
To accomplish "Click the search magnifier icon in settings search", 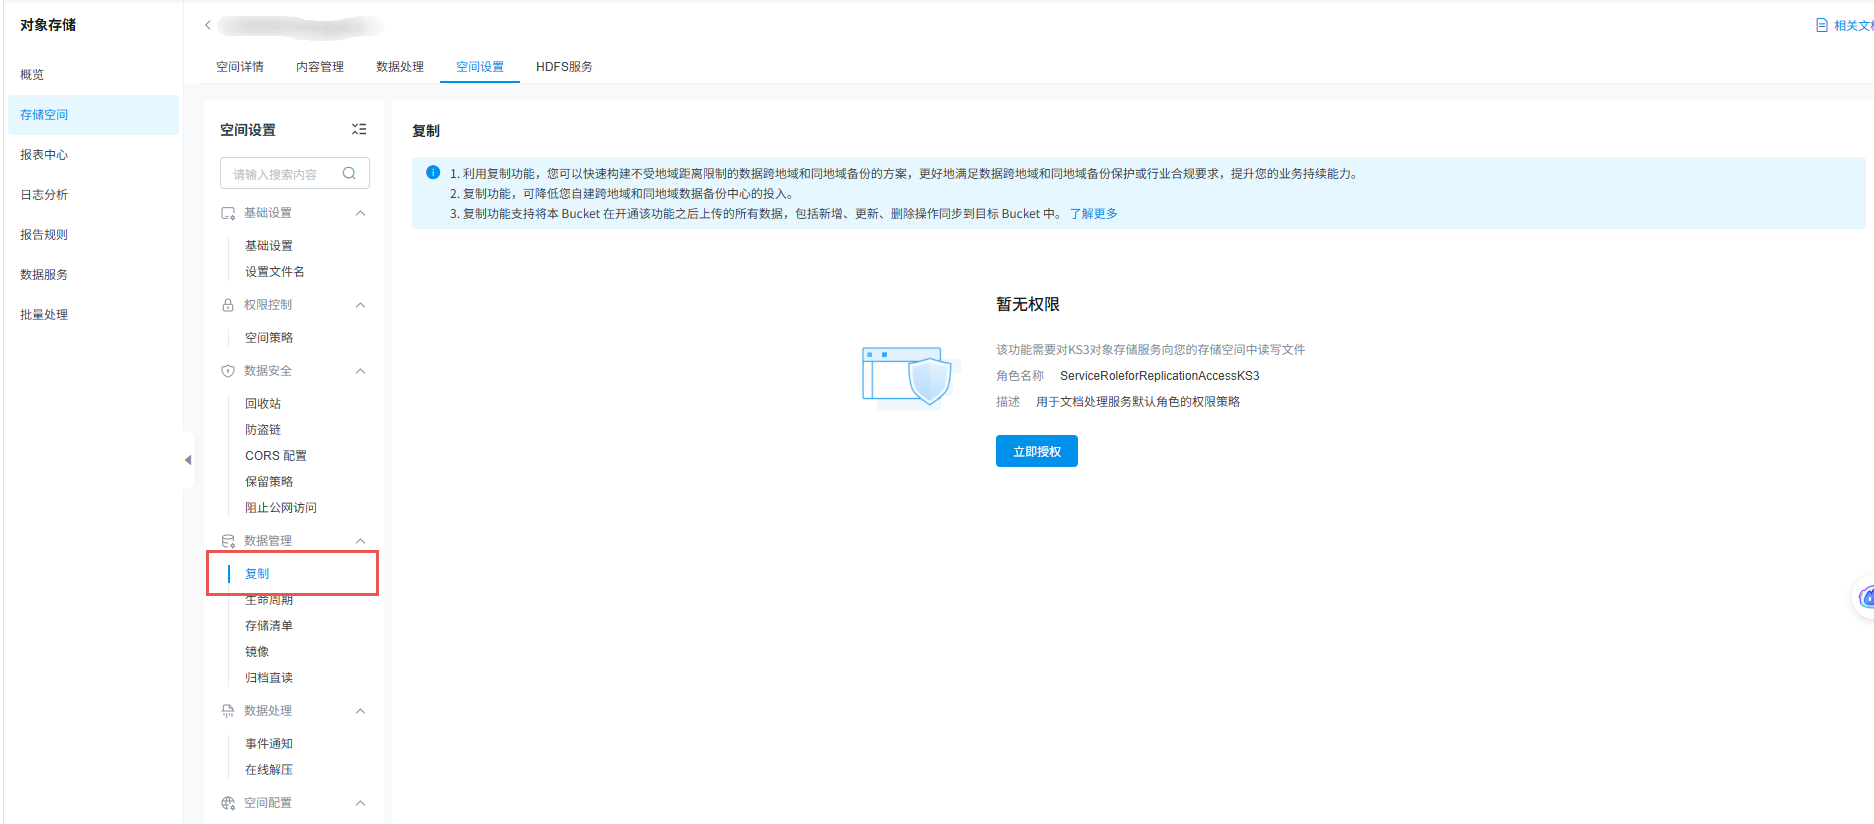I will coord(349,173).
